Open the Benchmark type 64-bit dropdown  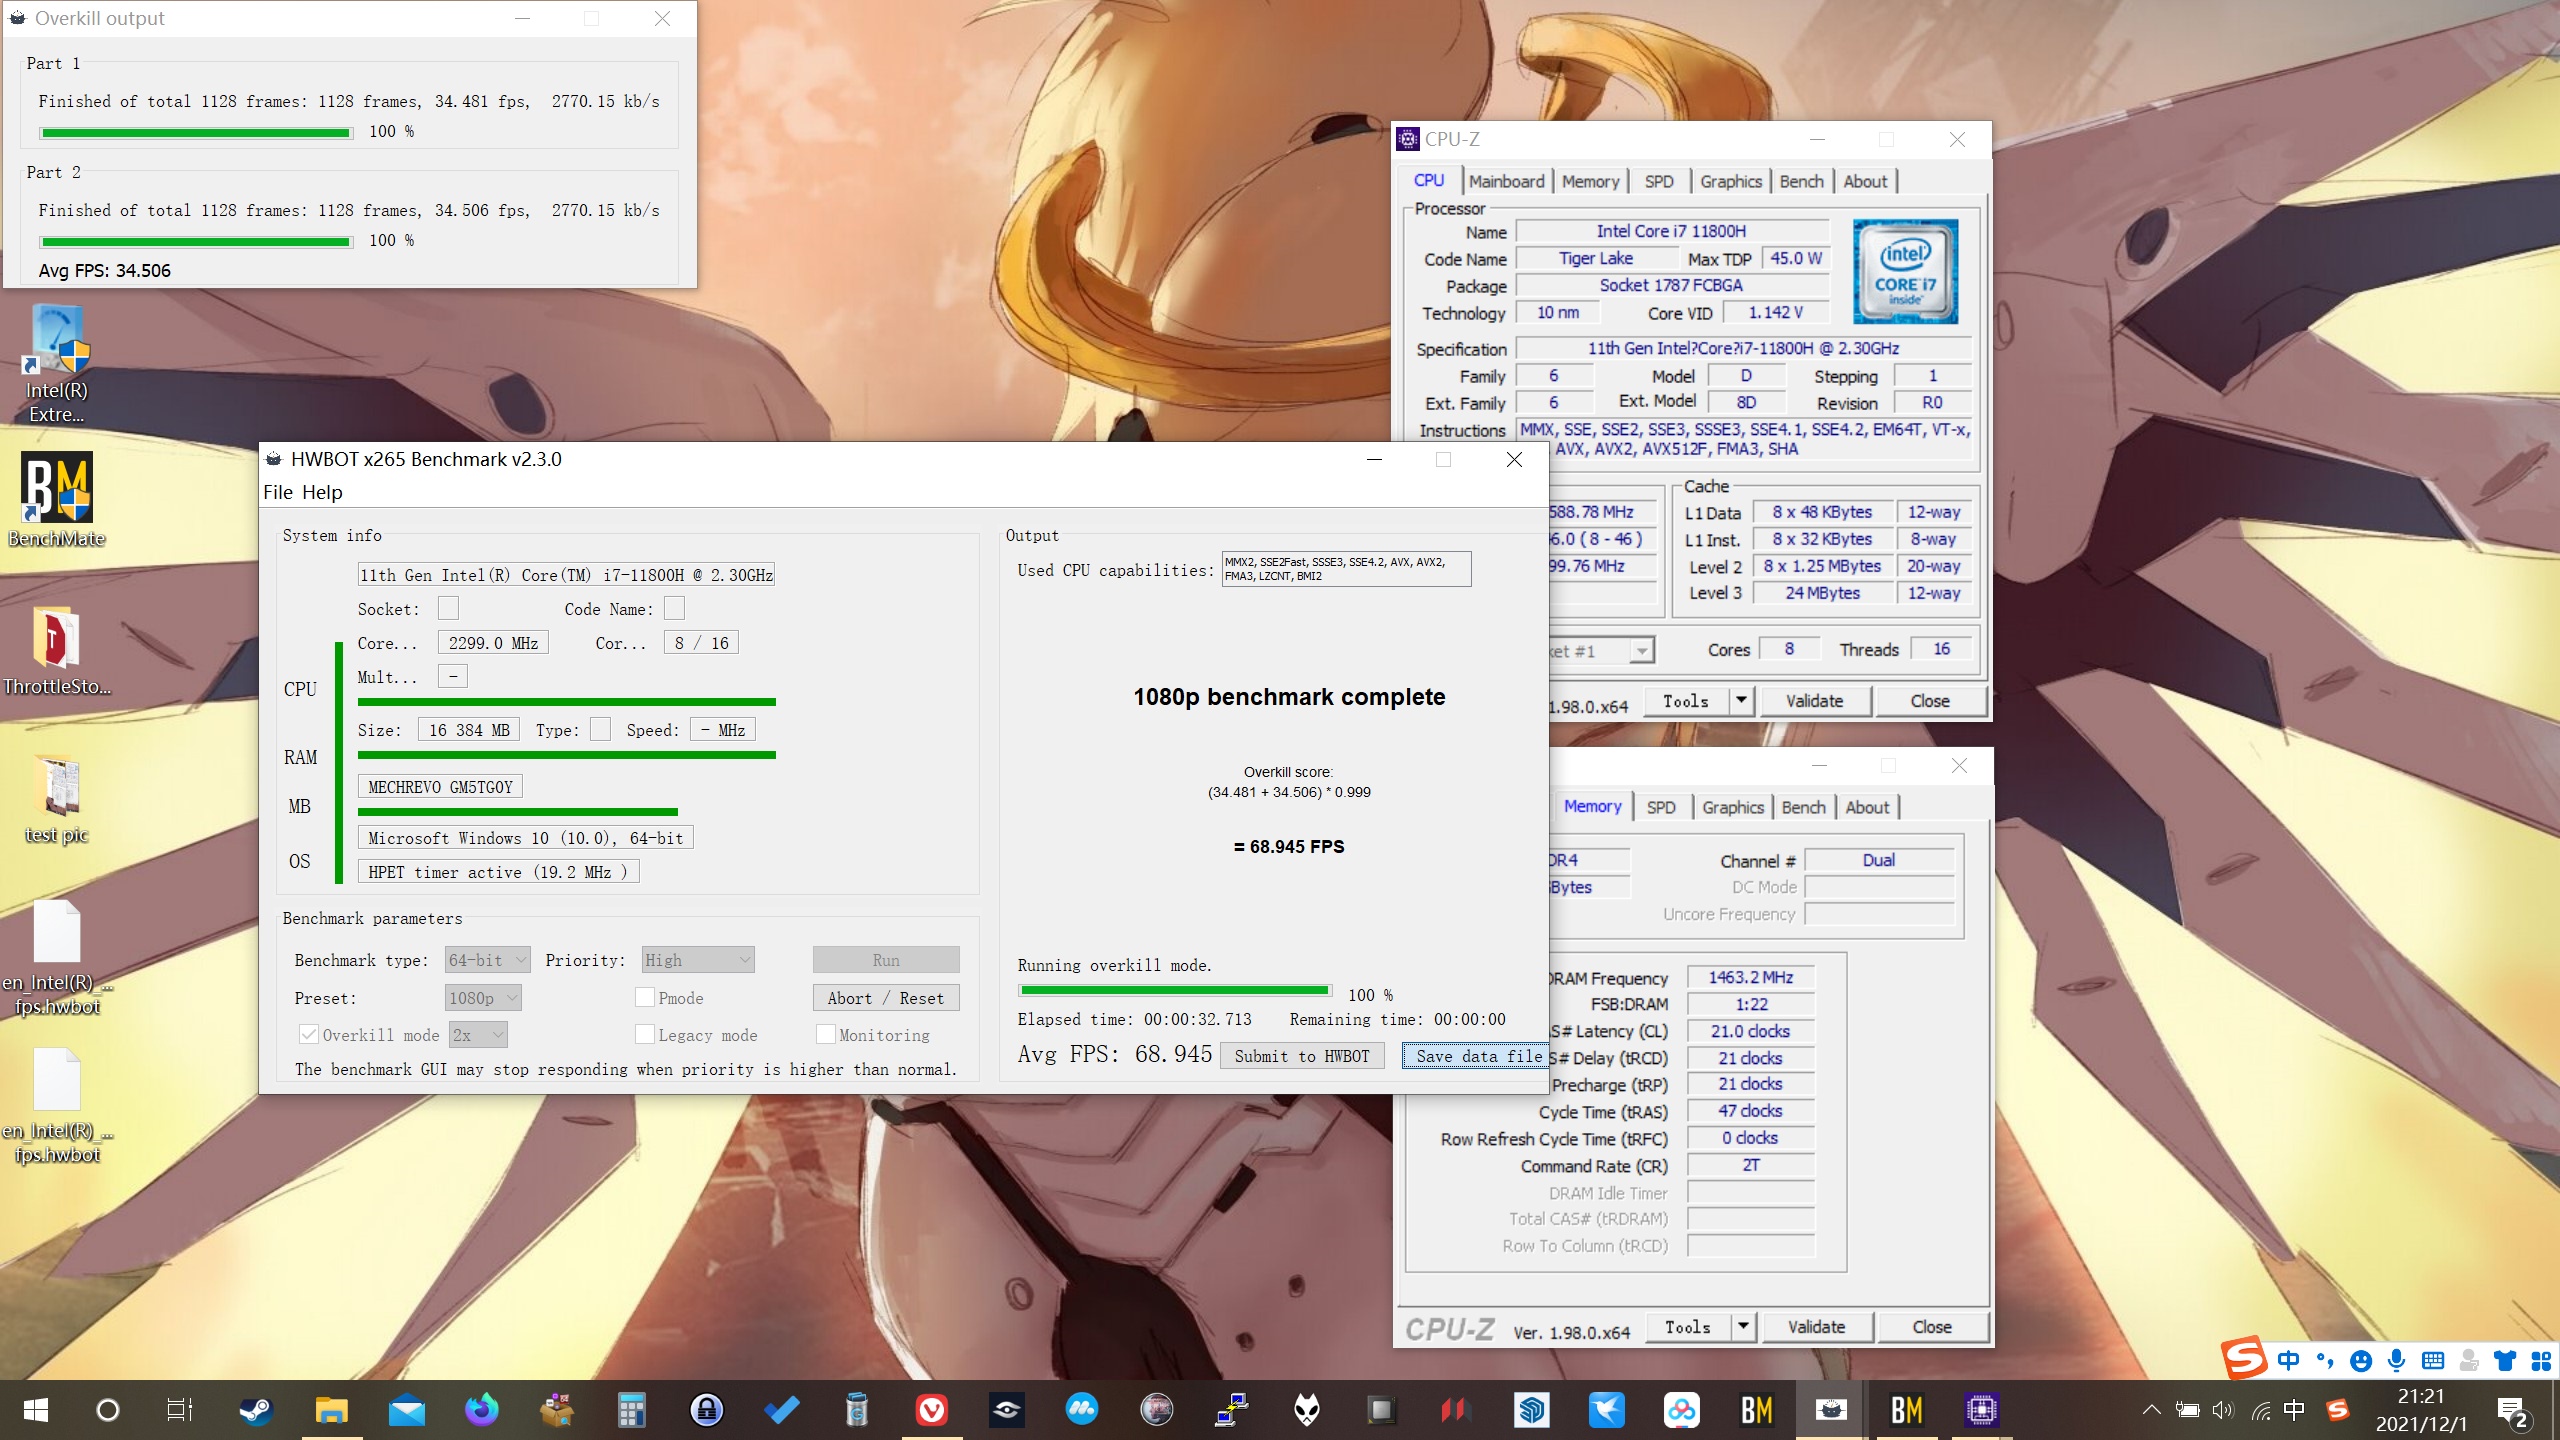pos(488,960)
